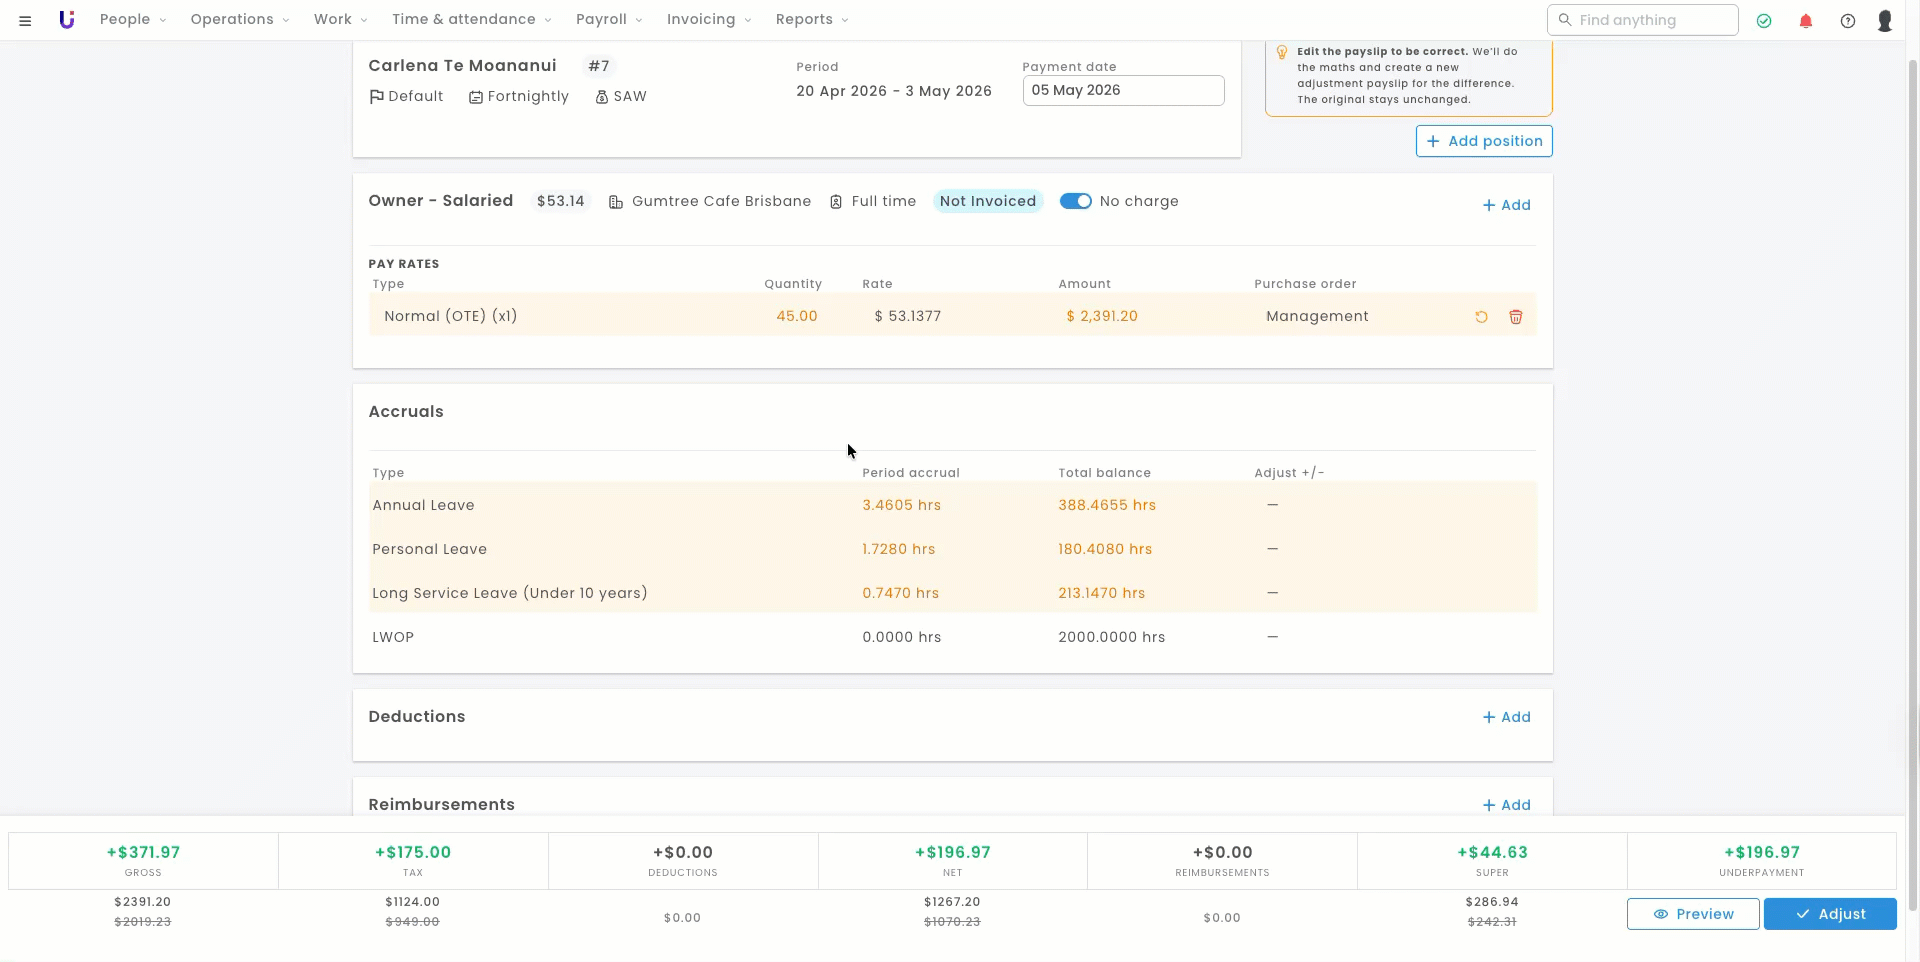Image resolution: width=1920 pixels, height=962 pixels.
Task: Click the app logo in top bar
Action: point(66,20)
